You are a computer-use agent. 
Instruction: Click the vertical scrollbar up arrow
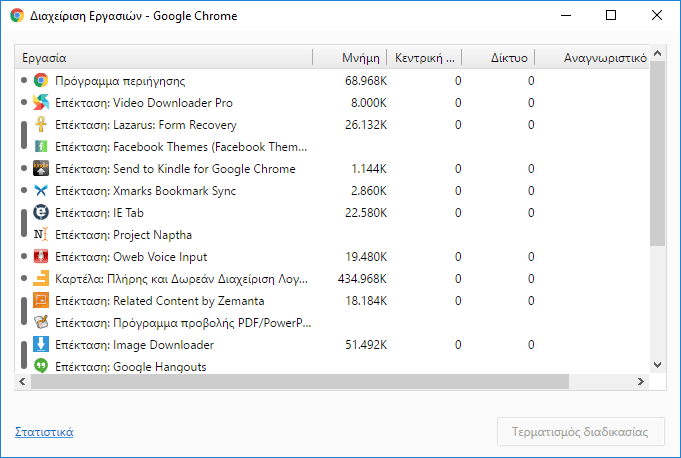(x=658, y=53)
